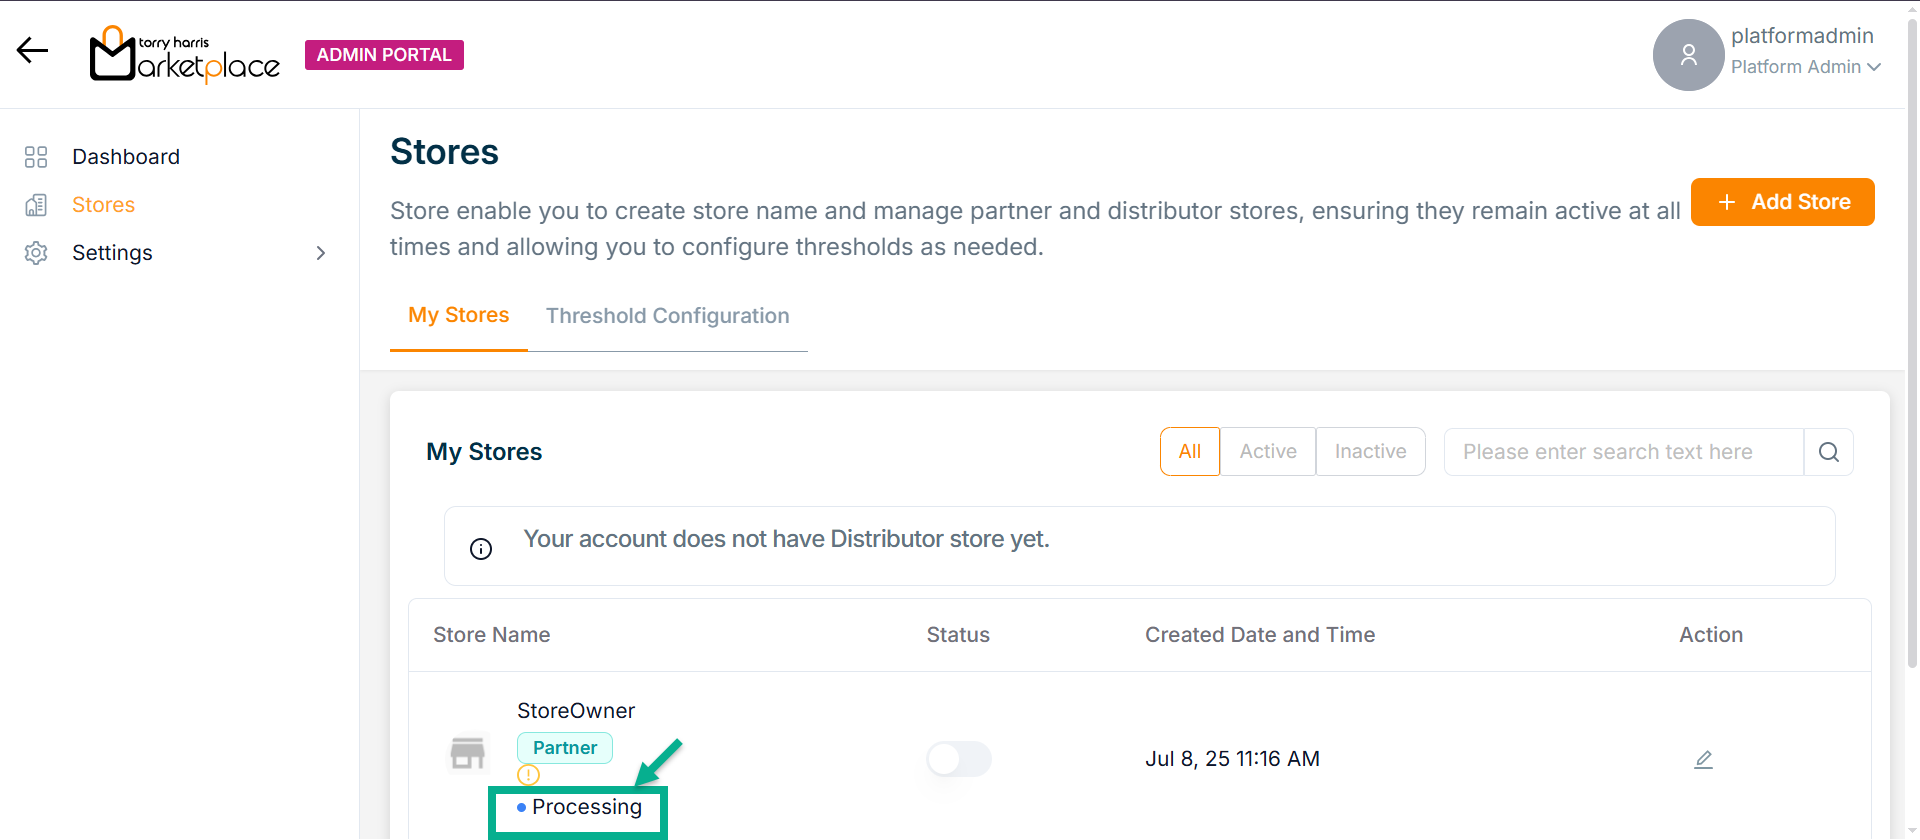Click the search magnifier icon
The height and width of the screenshot is (840, 1920).
(1828, 452)
